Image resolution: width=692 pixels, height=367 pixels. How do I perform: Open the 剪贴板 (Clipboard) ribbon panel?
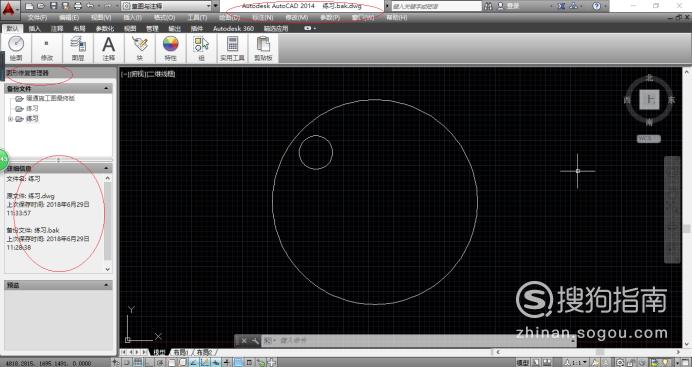pos(263,48)
